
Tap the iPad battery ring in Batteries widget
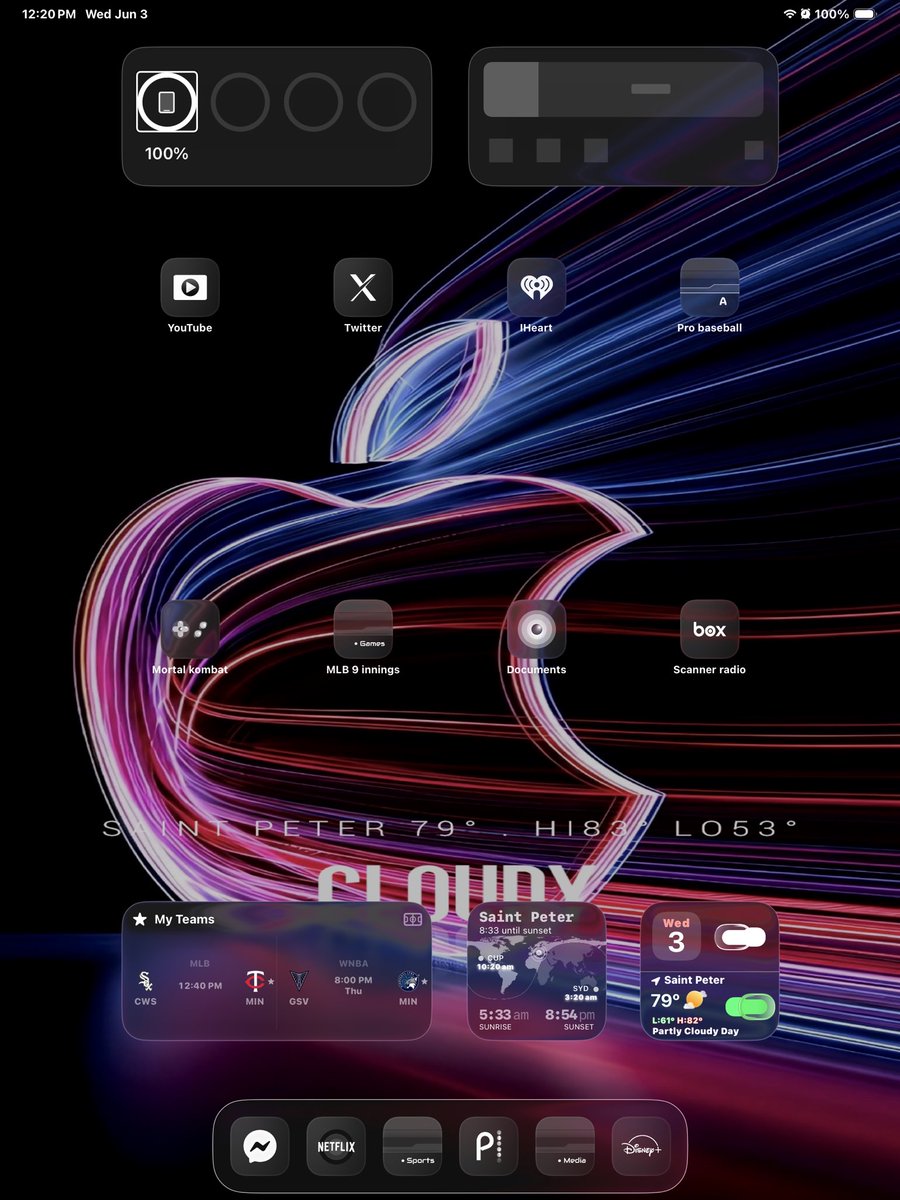tap(167, 102)
